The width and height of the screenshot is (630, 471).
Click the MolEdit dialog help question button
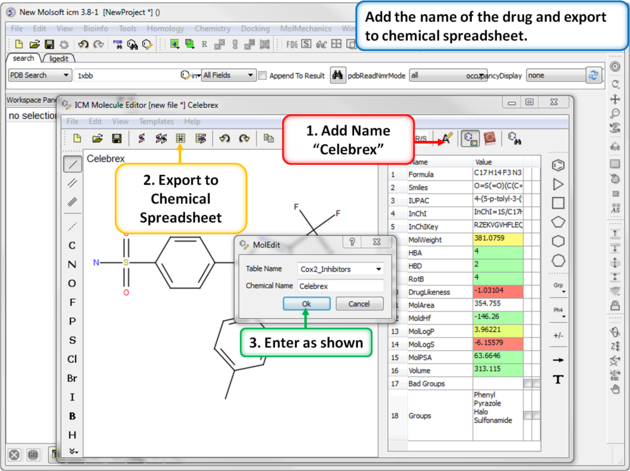[x=352, y=242]
